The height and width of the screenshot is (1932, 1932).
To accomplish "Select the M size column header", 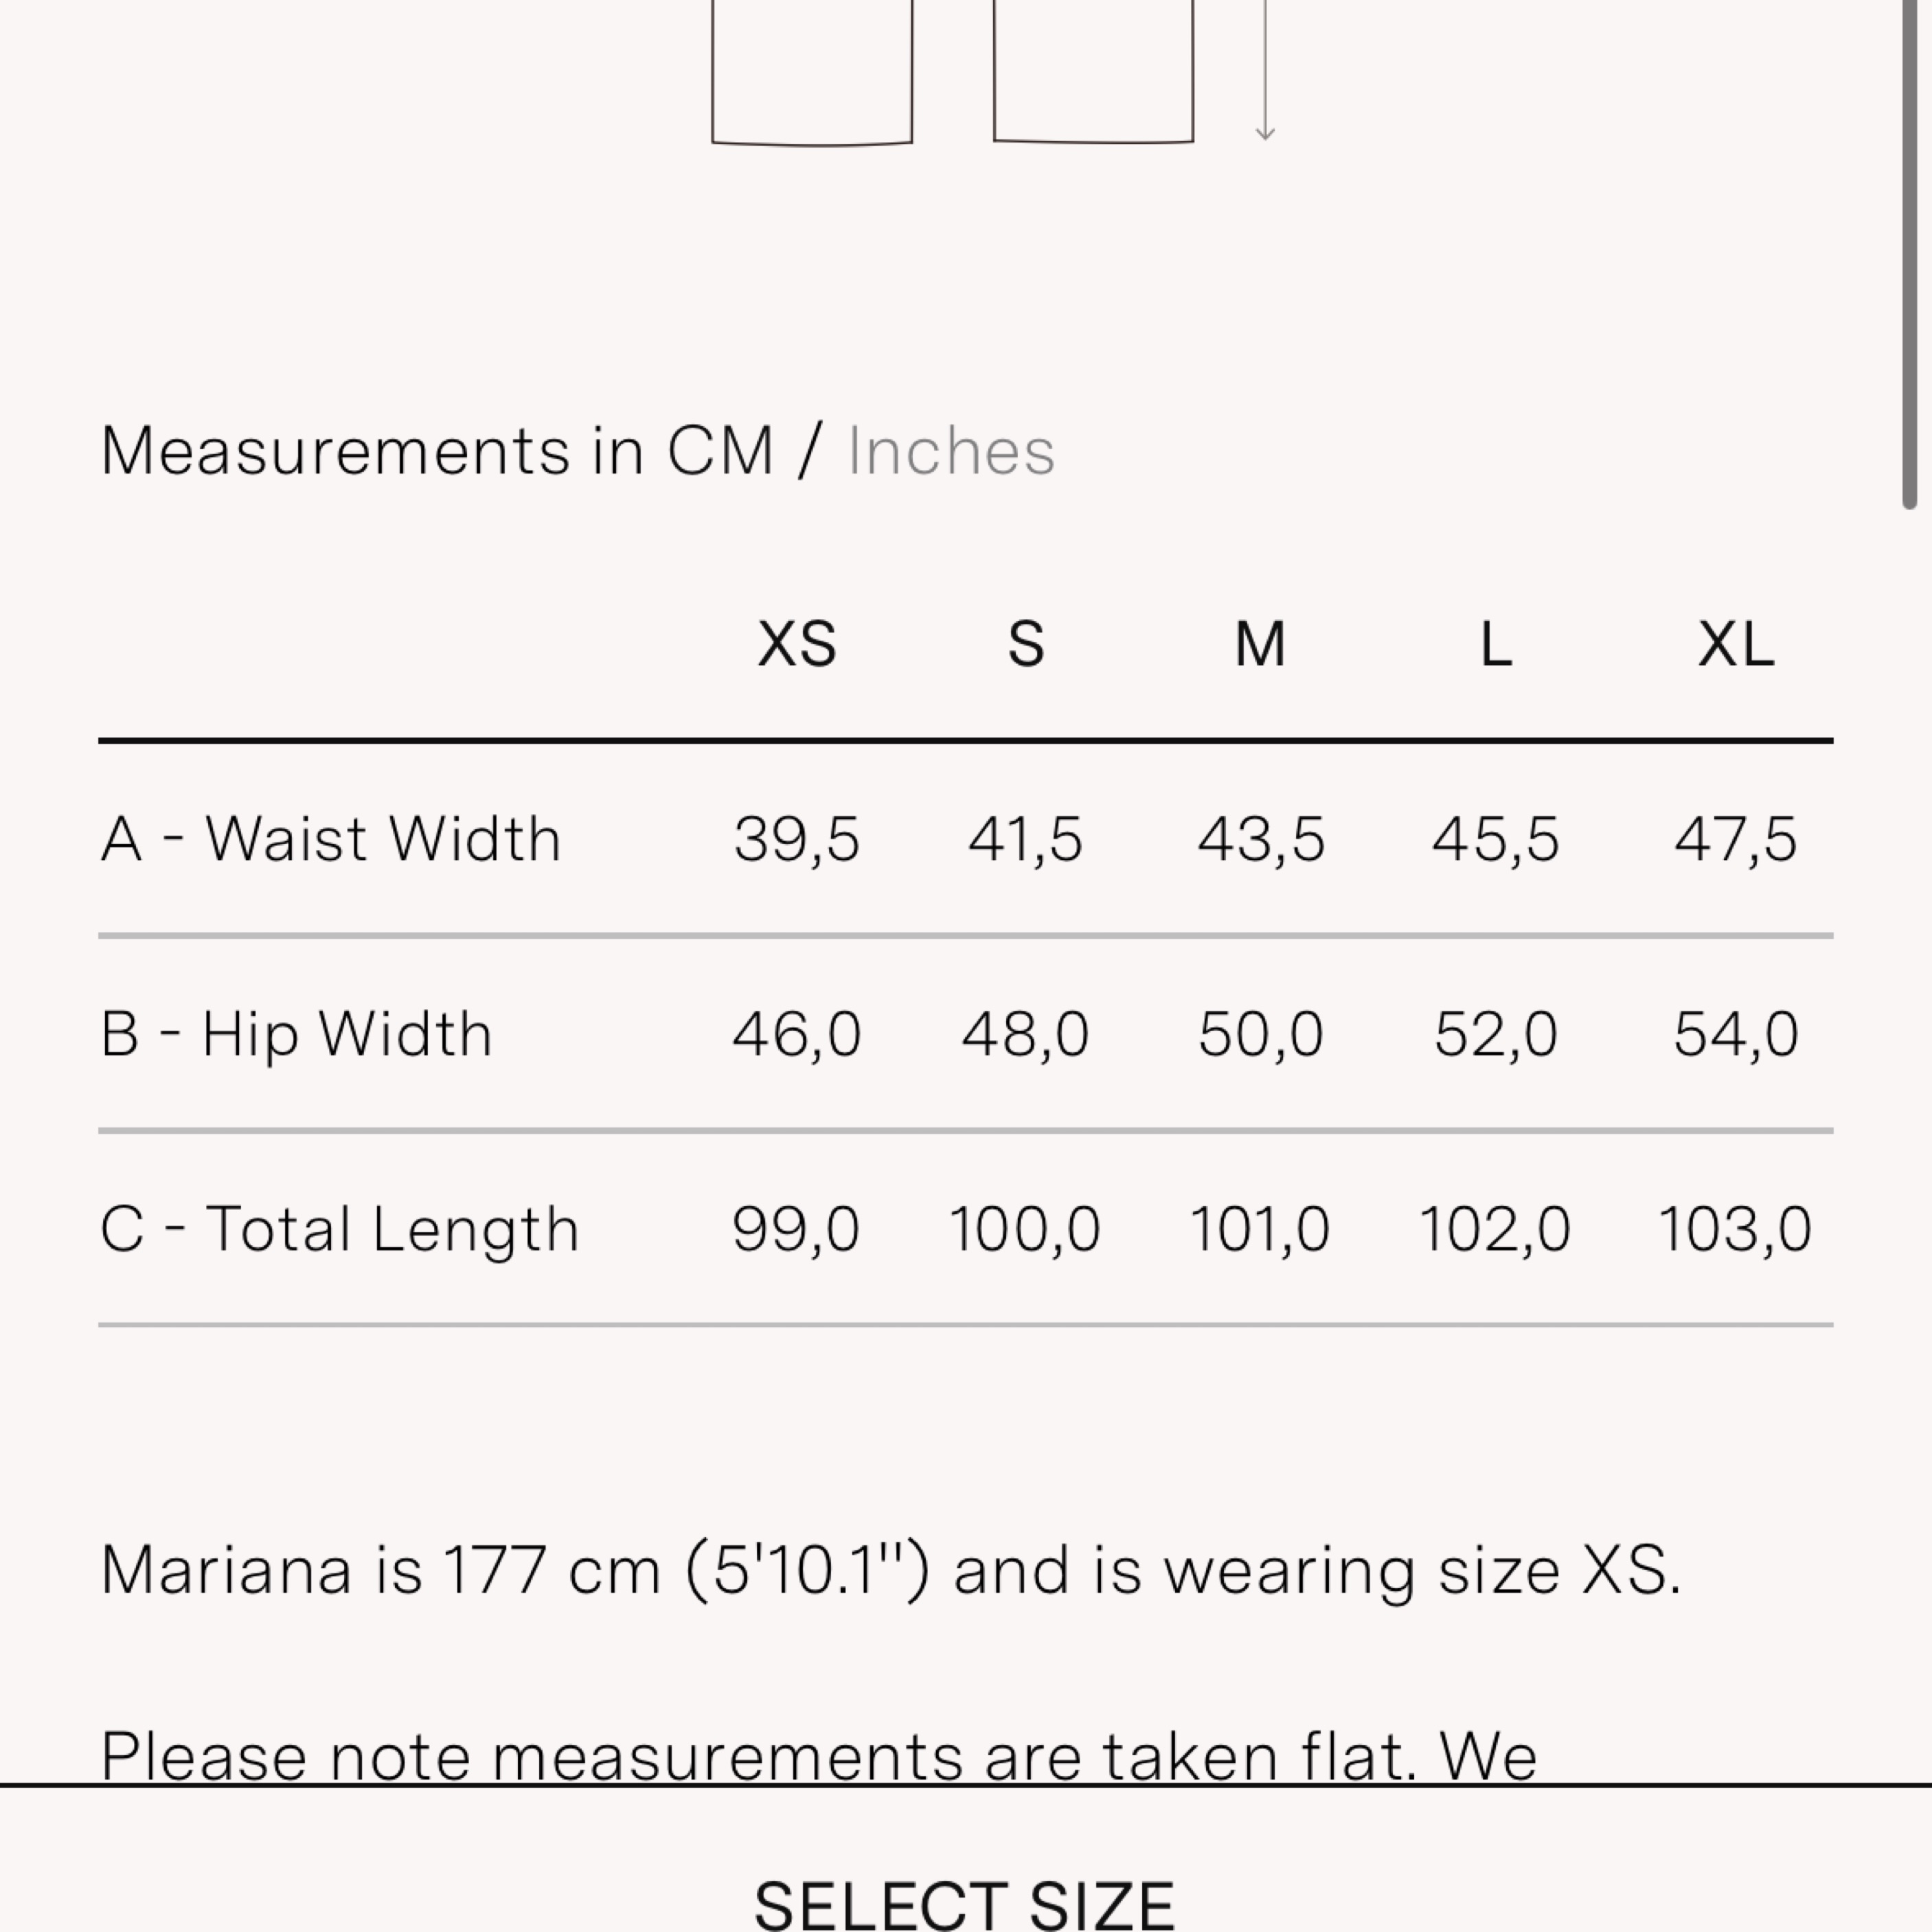I will (1259, 644).
